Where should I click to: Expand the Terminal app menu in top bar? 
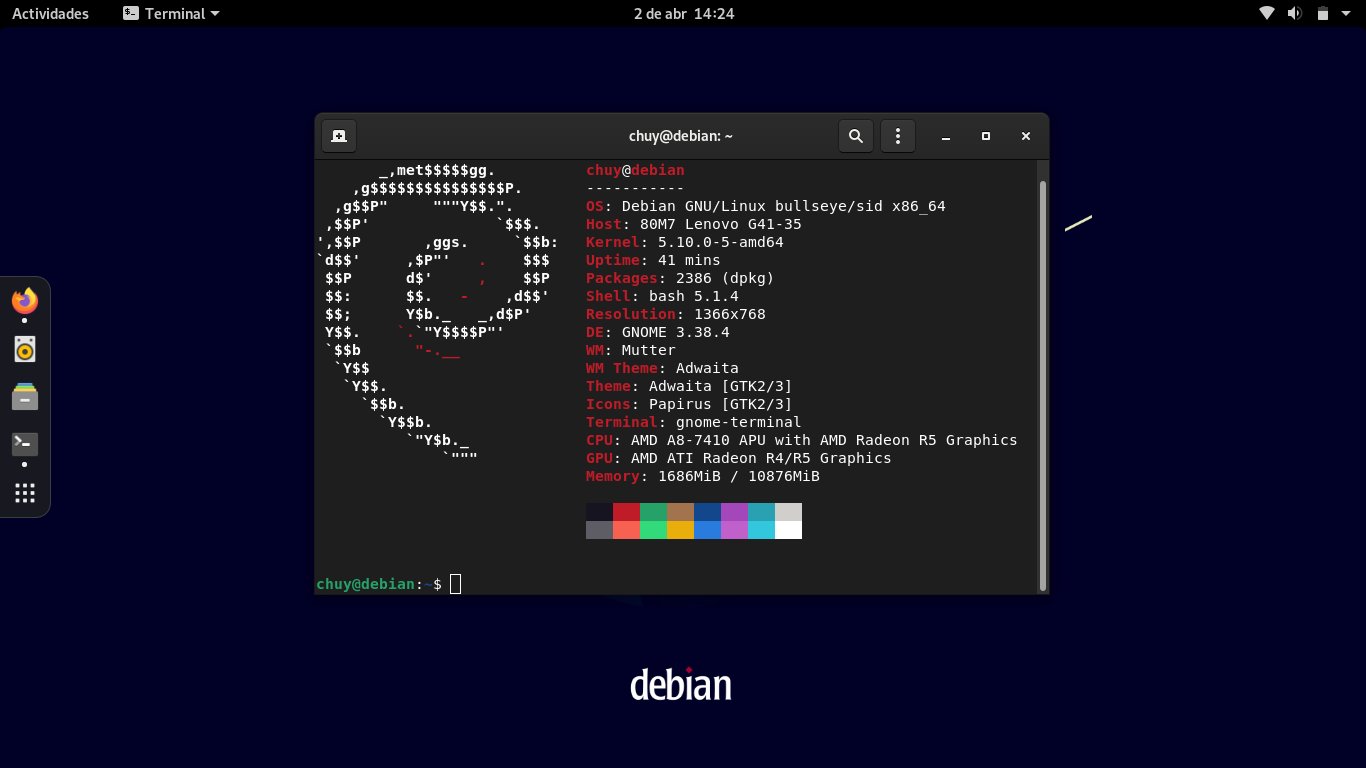171,13
